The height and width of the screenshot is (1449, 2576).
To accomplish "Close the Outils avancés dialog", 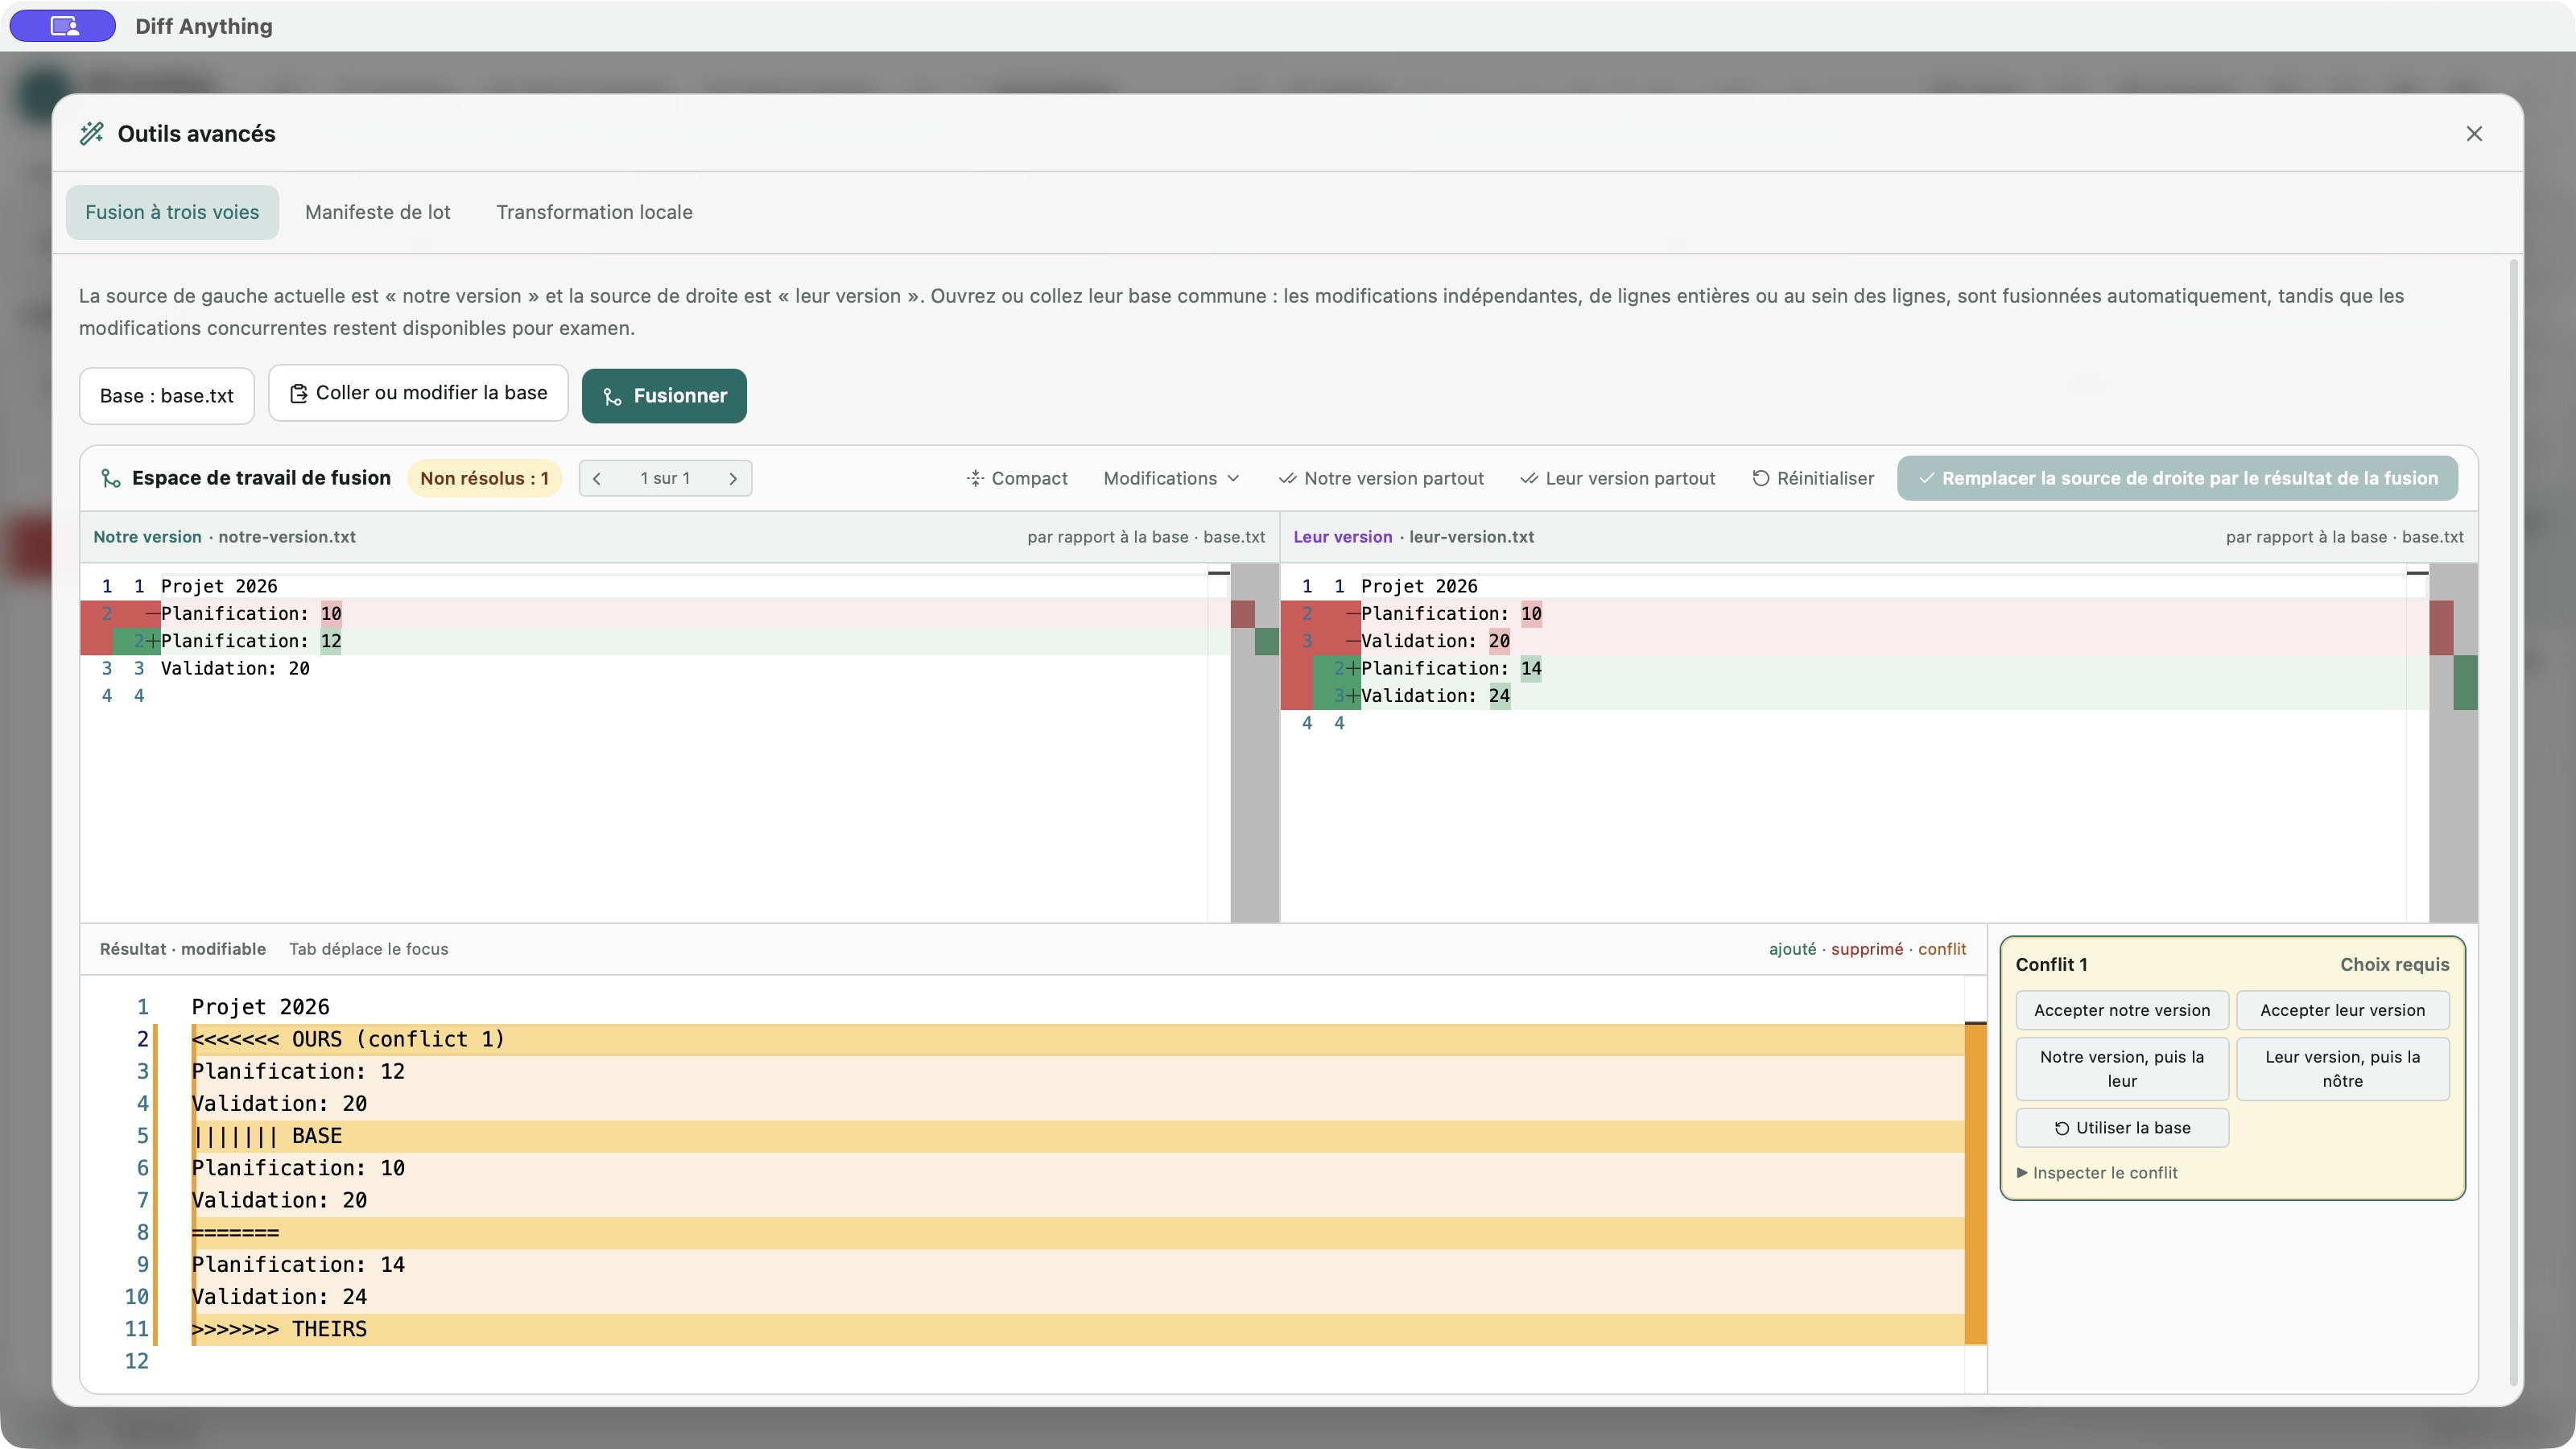I will 2474,134.
